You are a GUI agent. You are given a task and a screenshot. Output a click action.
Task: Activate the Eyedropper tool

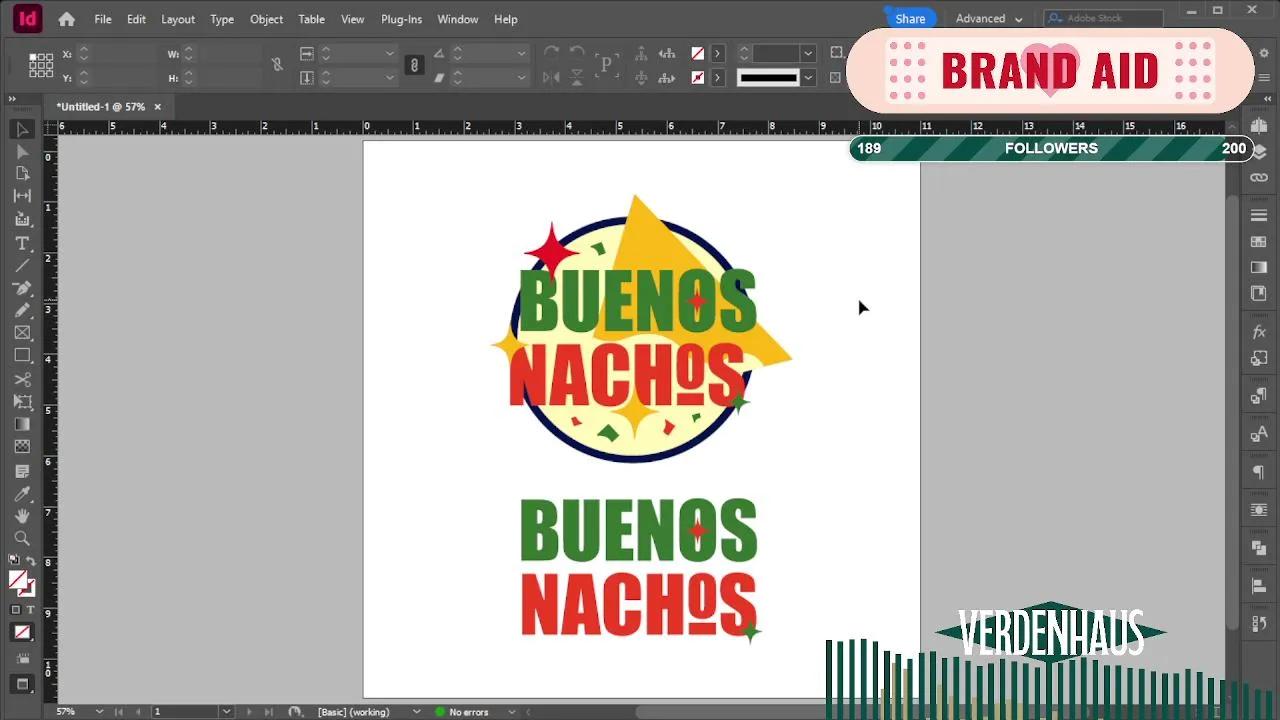[x=22, y=494]
